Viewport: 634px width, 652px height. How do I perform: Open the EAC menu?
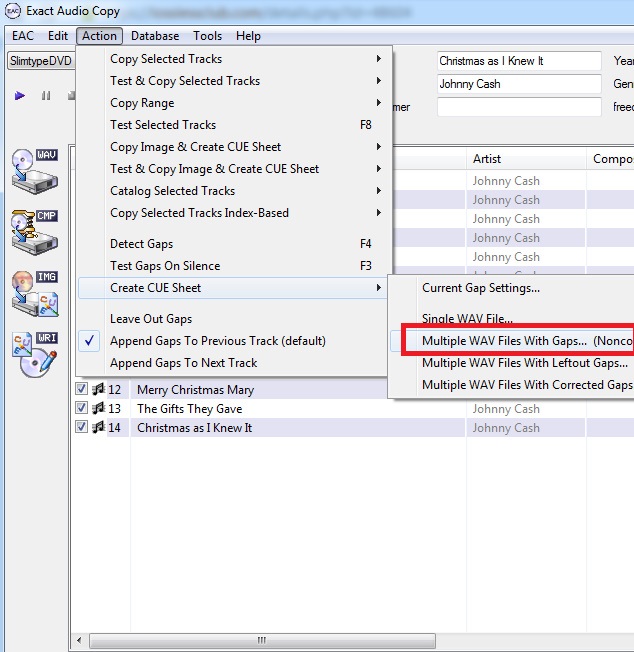click(x=22, y=36)
